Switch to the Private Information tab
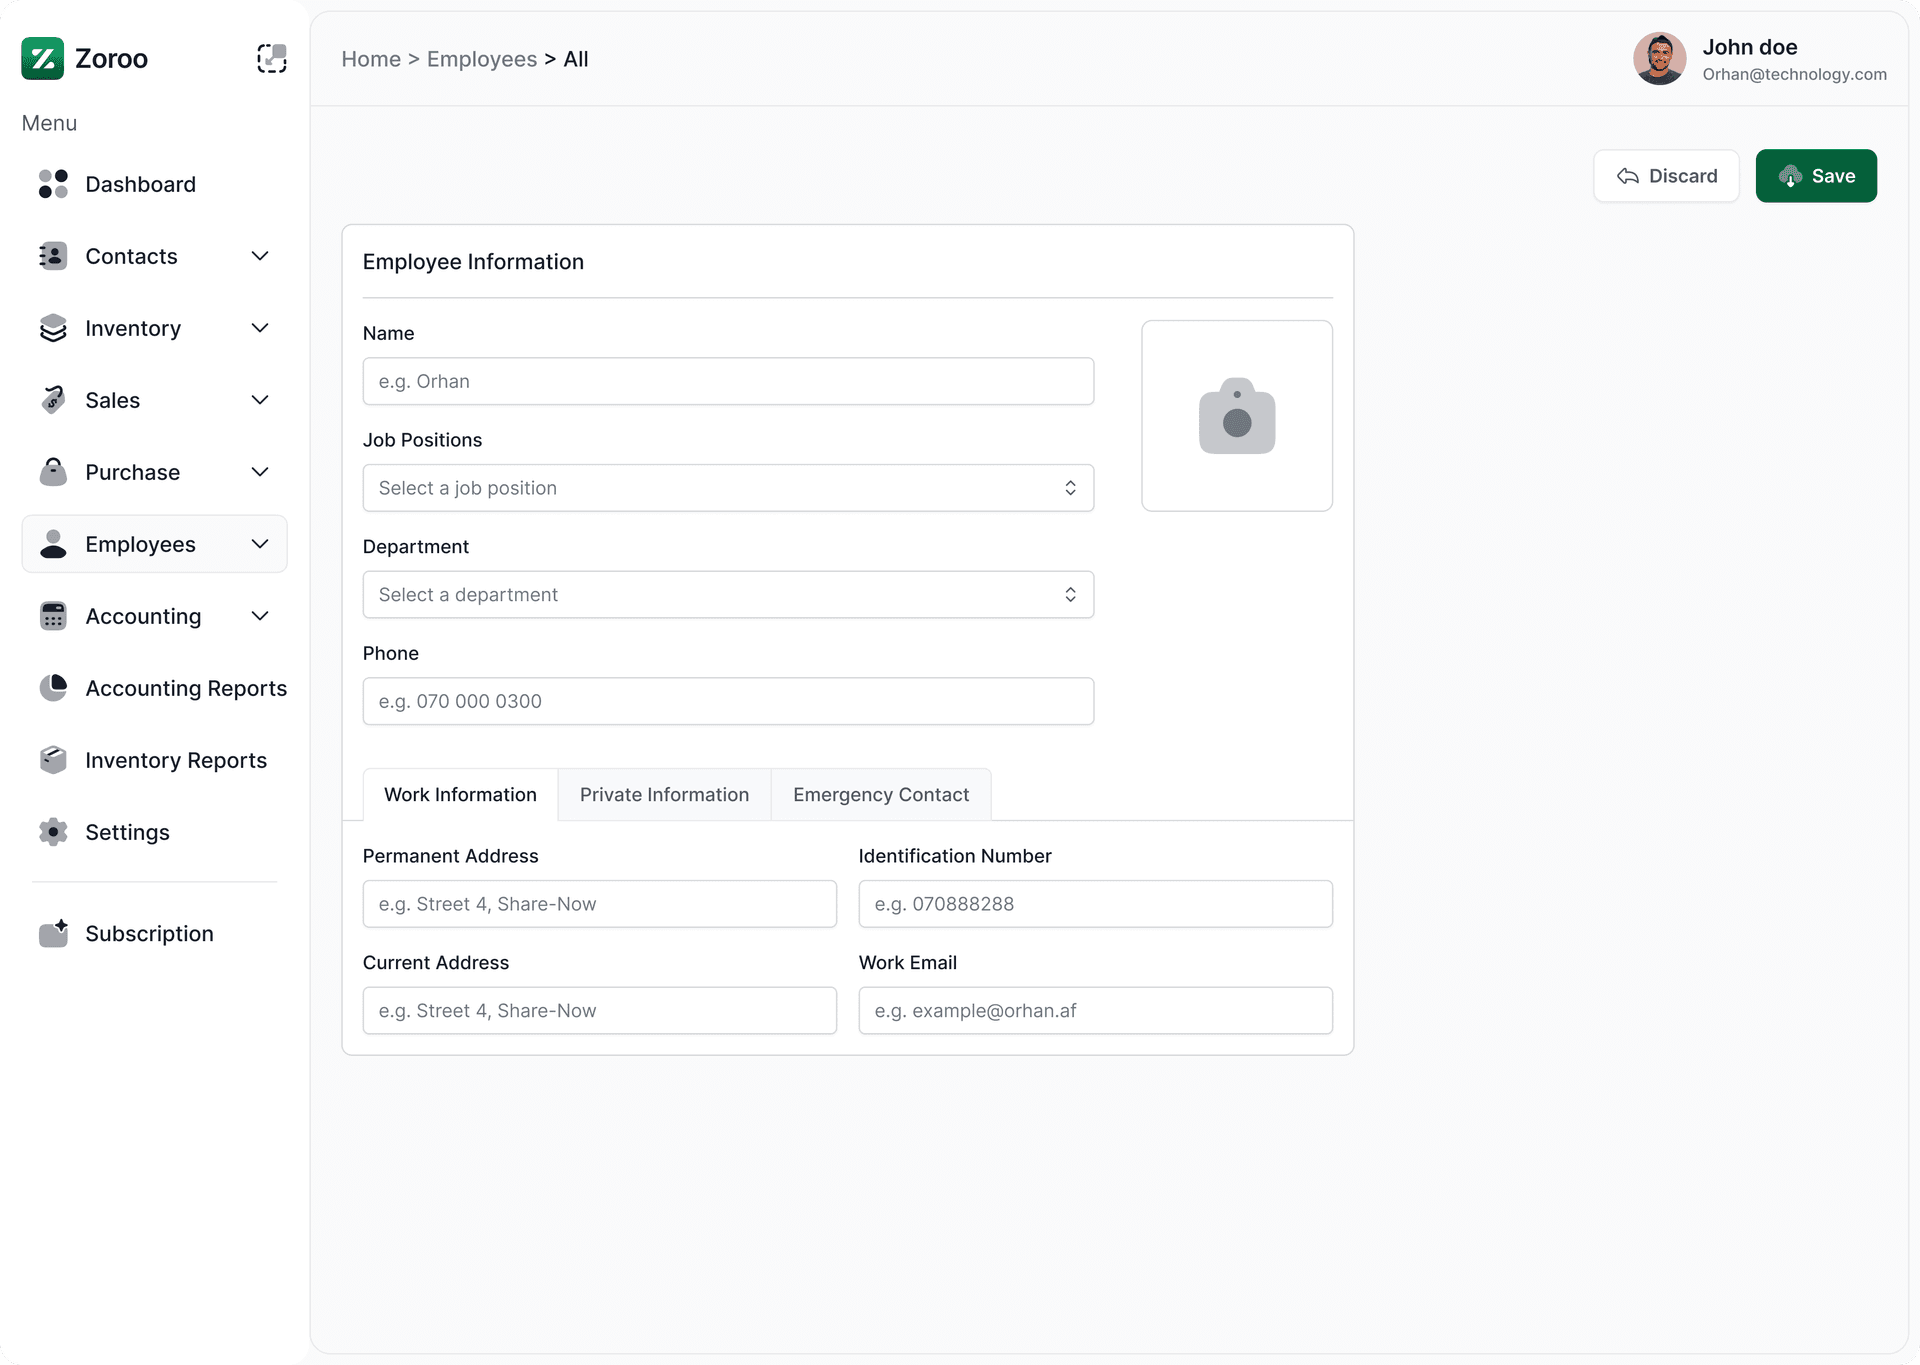 [x=664, y=795]
